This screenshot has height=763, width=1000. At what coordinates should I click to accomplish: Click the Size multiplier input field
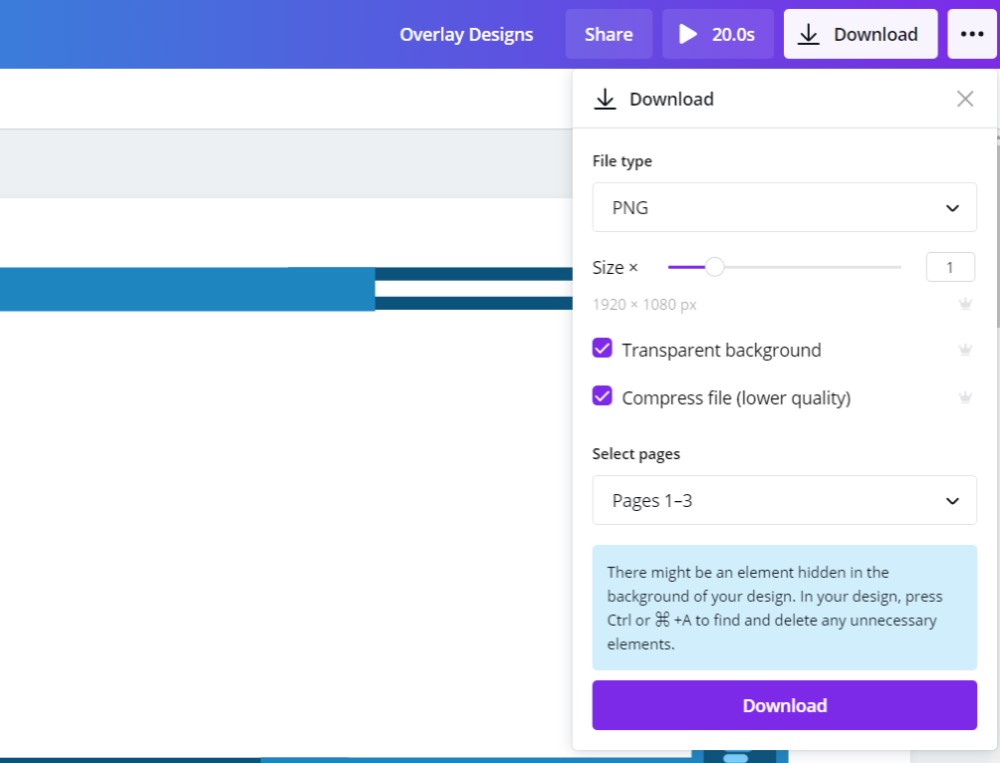(x=950, y=267)
